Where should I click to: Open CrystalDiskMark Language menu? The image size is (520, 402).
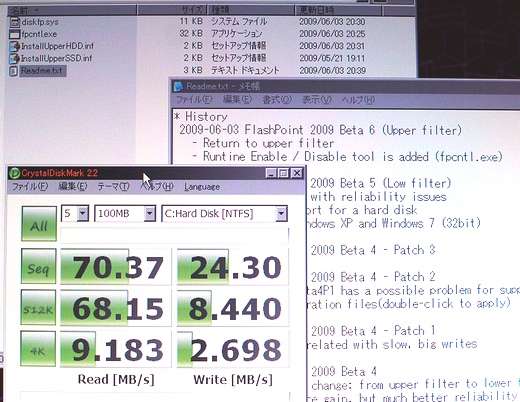pyautogui.click(x=202, y=187)
